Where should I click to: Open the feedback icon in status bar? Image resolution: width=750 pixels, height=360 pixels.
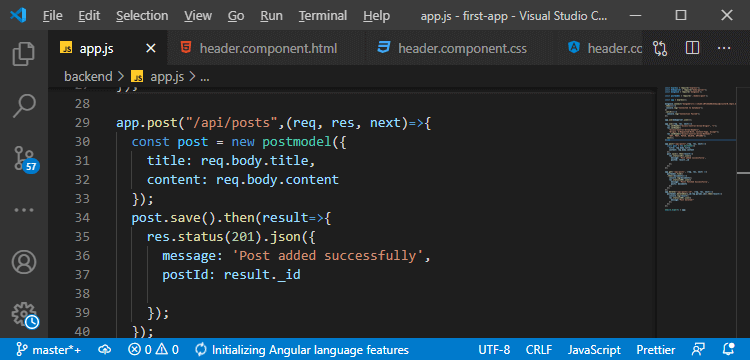click(698, 349)
